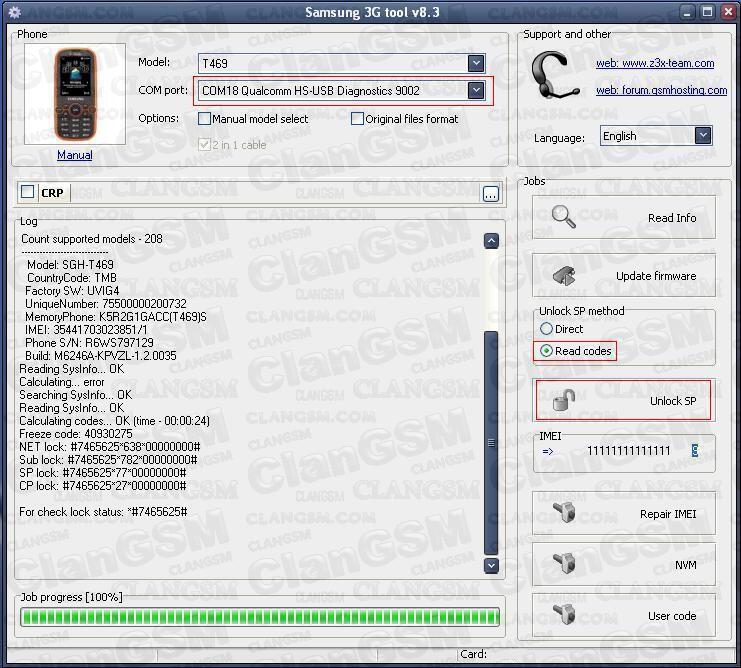Click the log scroll up arrow
Screen dimensions: 741x668
pos(491,241)
